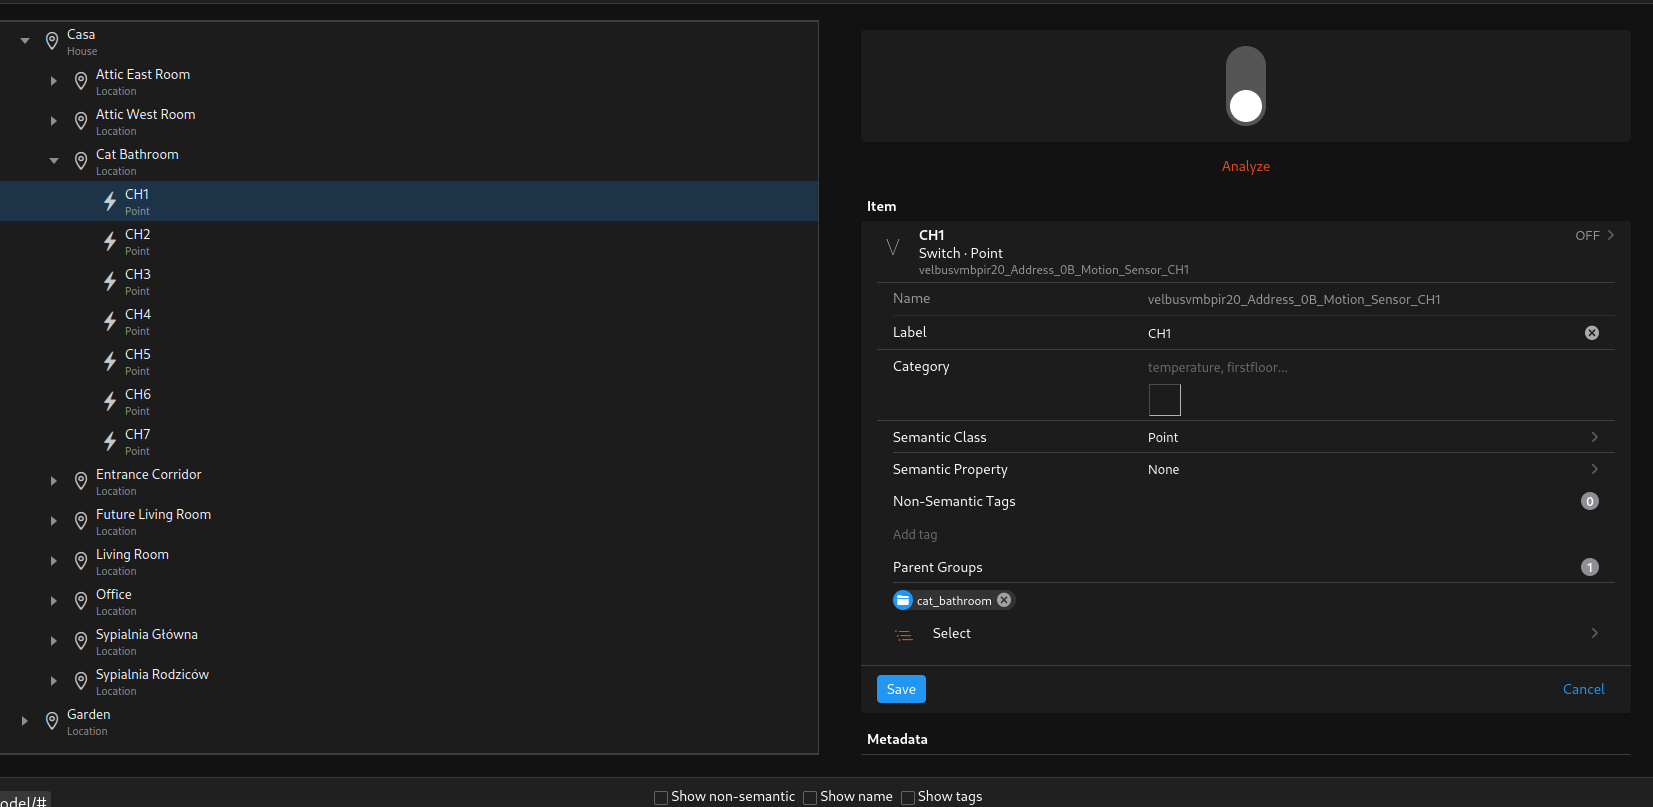Expand the Attic West Room node
1653x807 pixels.
click(54, 121)
